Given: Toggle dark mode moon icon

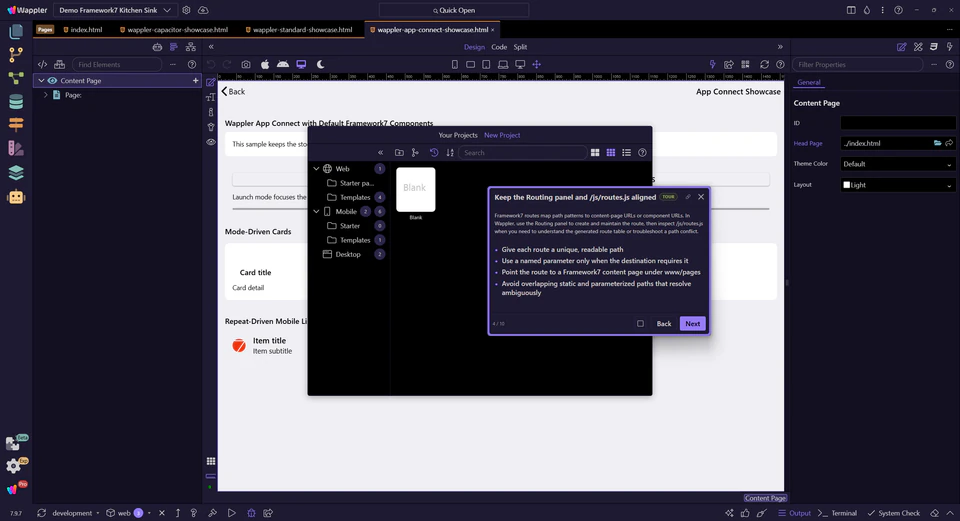Looking at the screenshot, I should coord(320,64).
